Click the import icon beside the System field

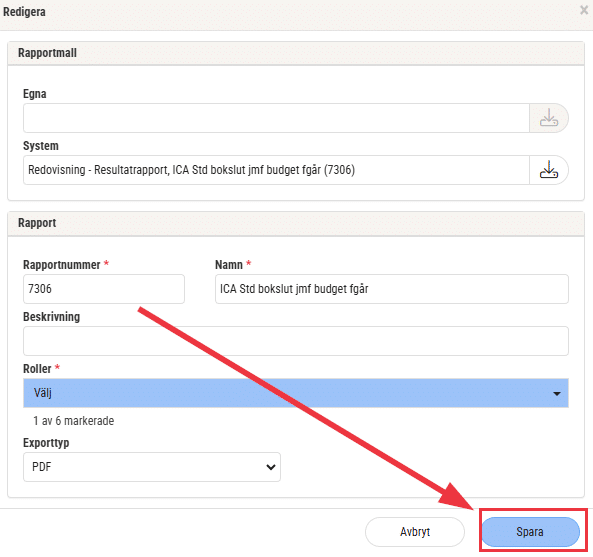pos(548,170)
